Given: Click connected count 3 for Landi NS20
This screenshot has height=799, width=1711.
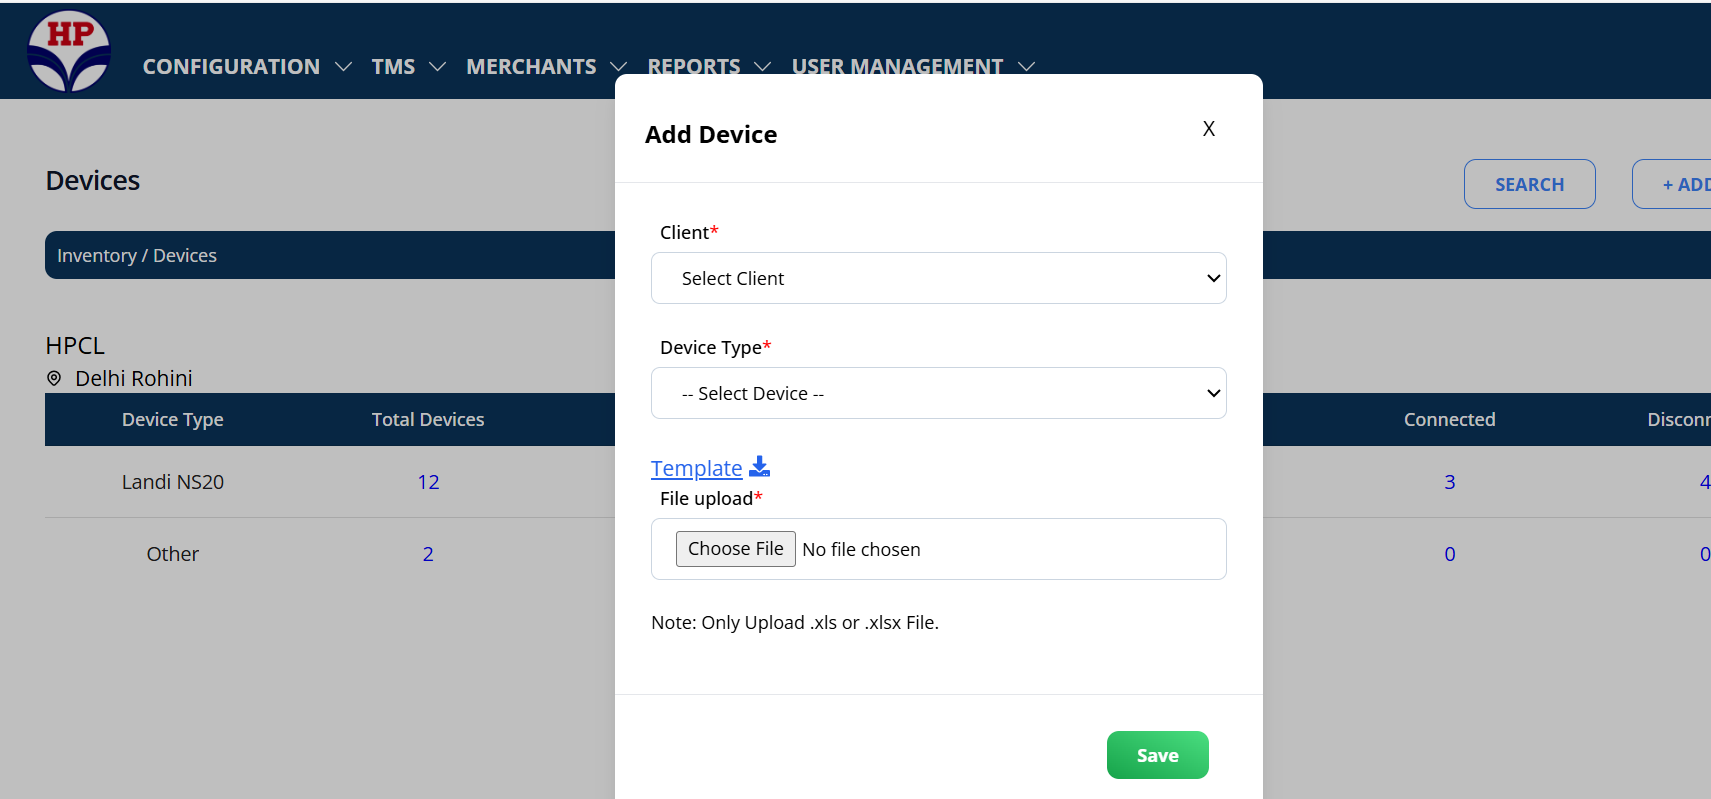Looking at the screenshot, I should tap(1449, 482).
